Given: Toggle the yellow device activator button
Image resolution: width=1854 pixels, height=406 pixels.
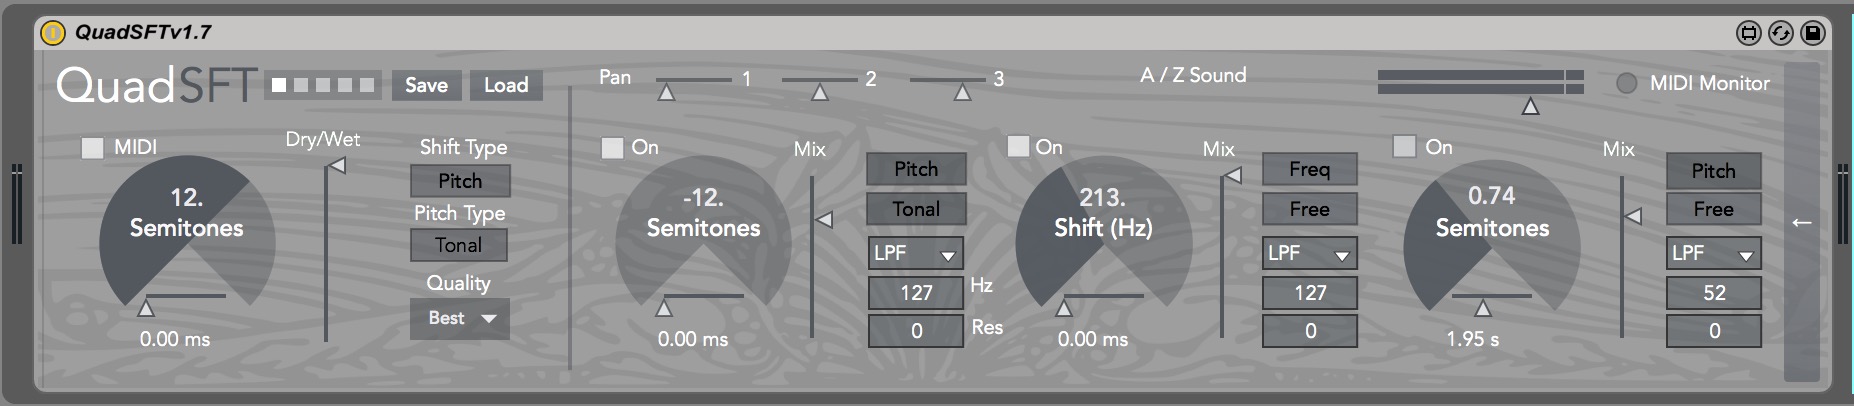Looking at the screenshot, I should (53, 33).
